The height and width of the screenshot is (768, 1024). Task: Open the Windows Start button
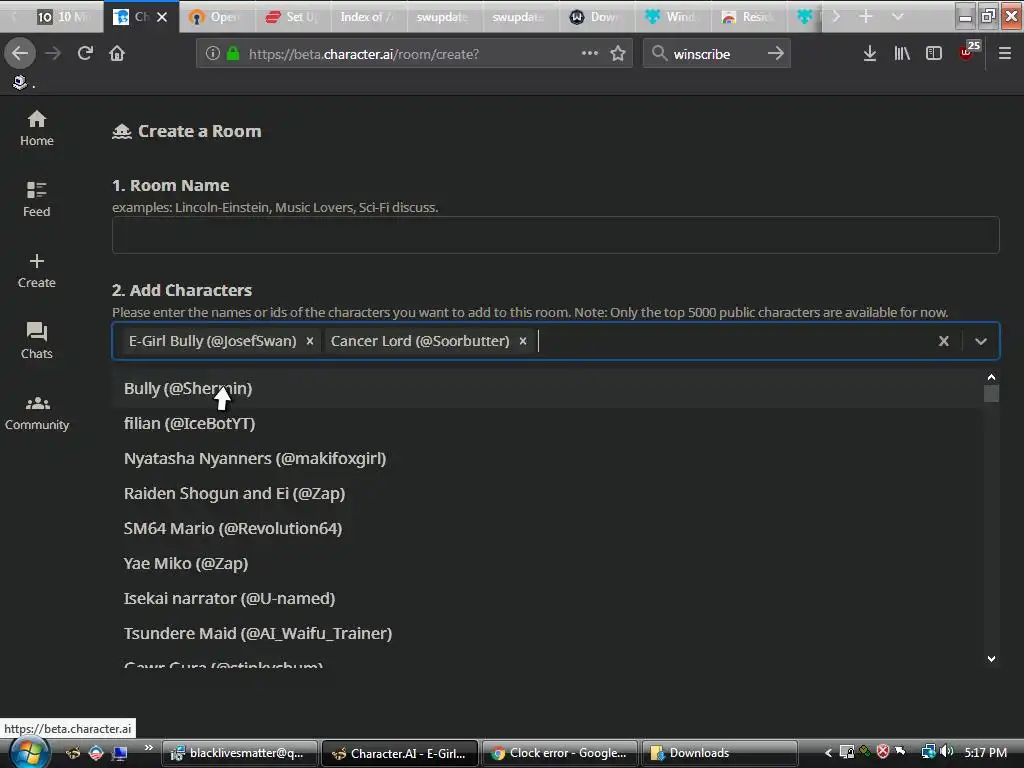coord(28,754)
